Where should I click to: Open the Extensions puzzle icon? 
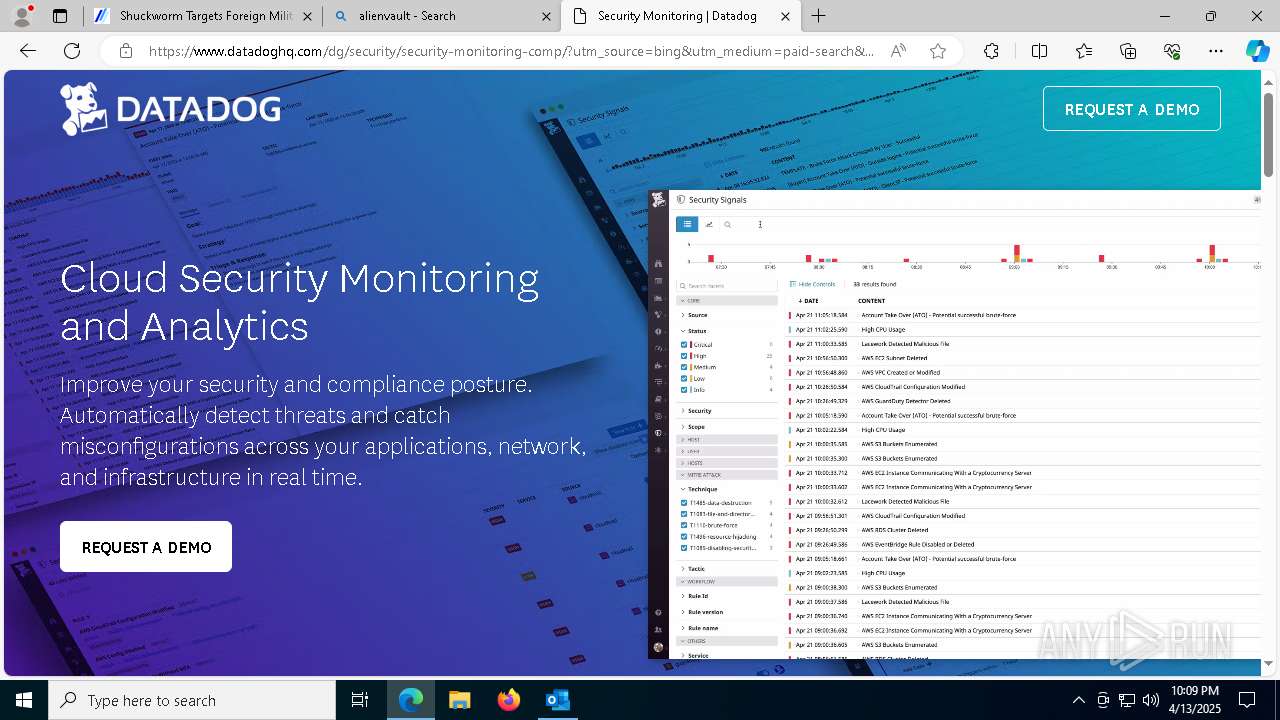[991, 51]
